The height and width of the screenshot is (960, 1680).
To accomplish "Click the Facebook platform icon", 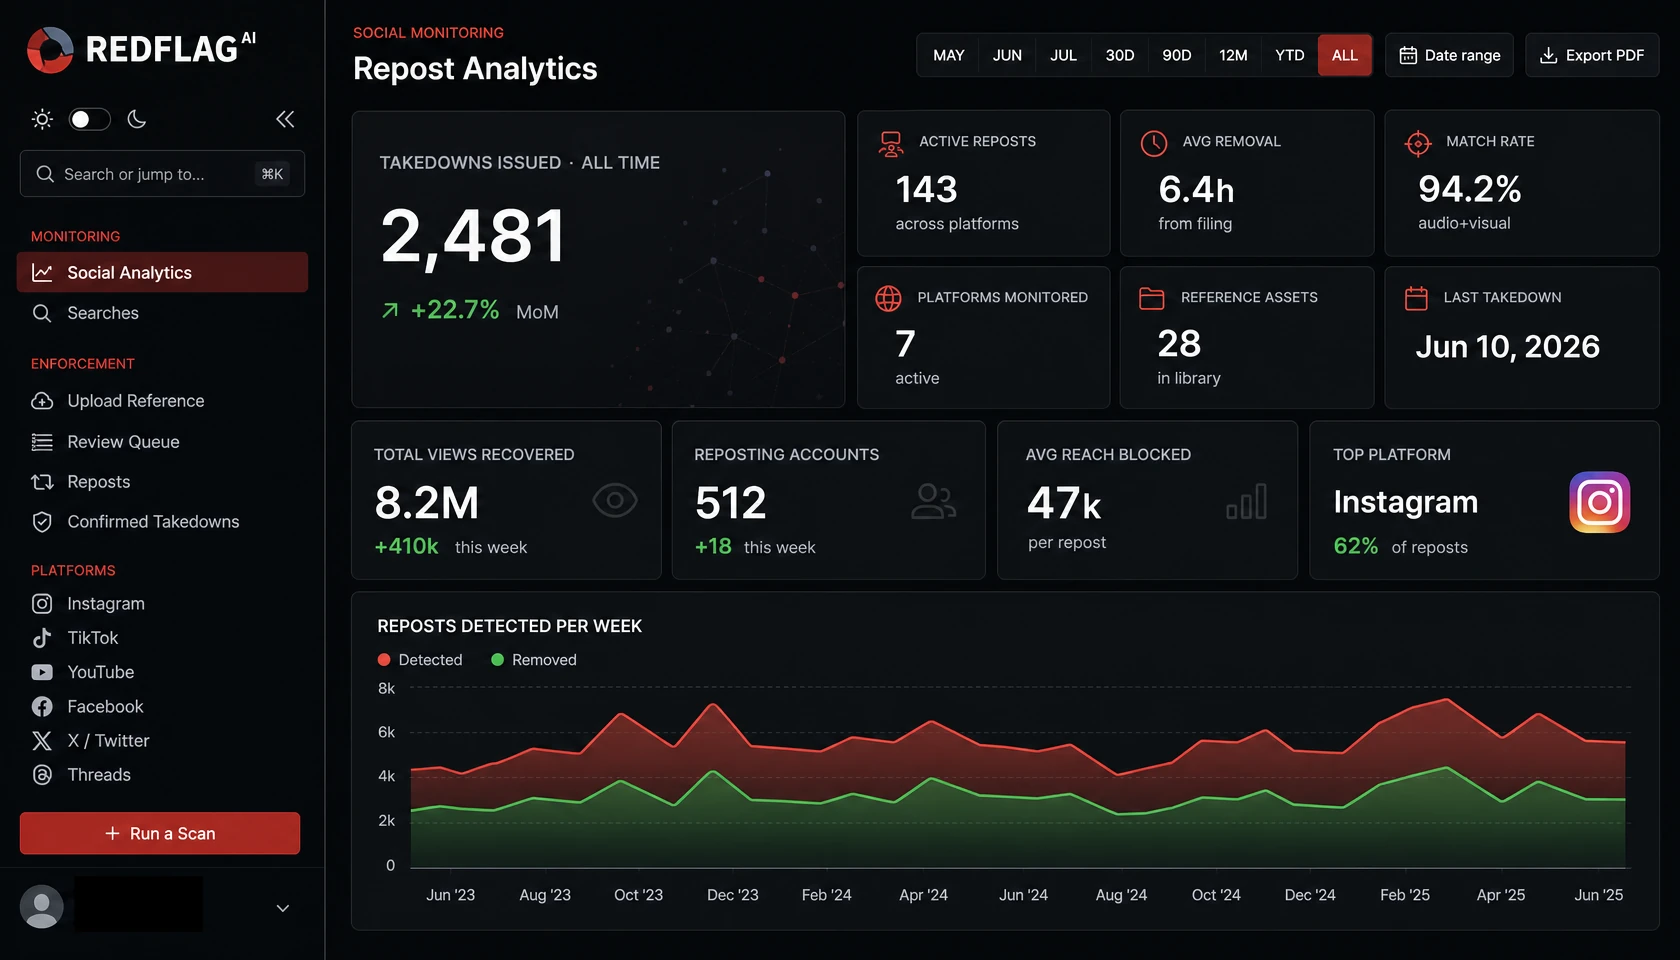I will click(42, 707).
